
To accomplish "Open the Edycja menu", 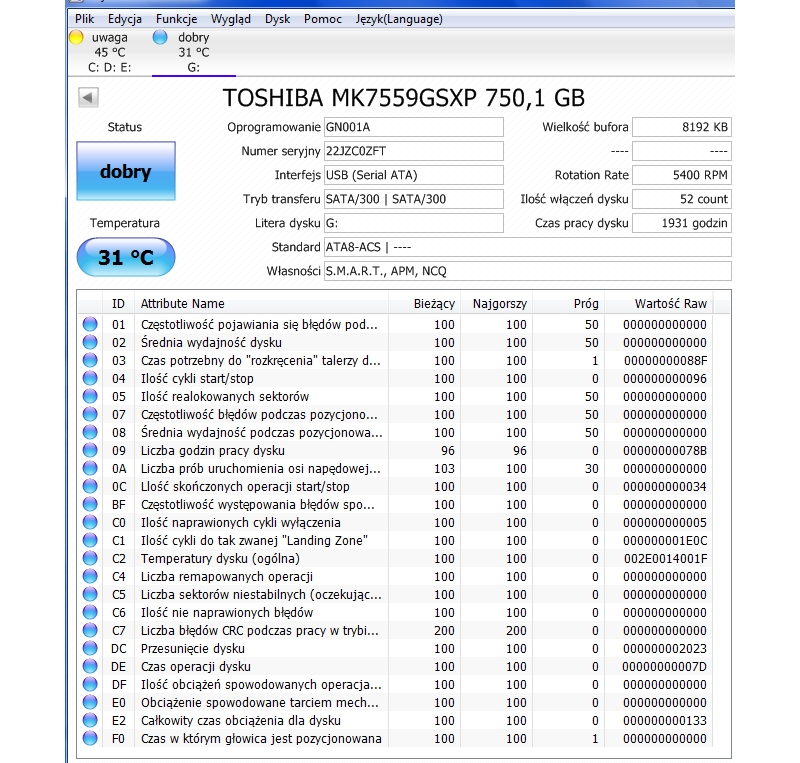I will tap(124, 19).
